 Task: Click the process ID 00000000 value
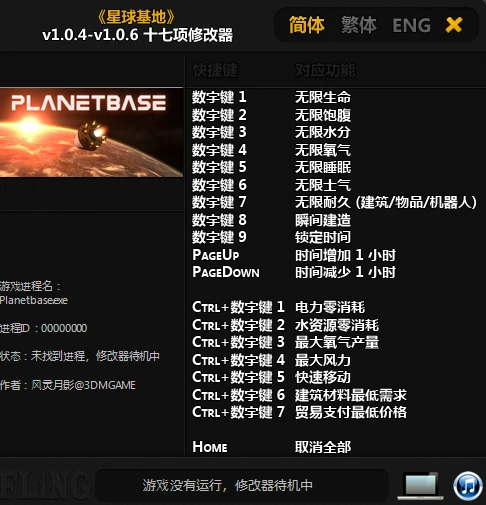(64, 328)
